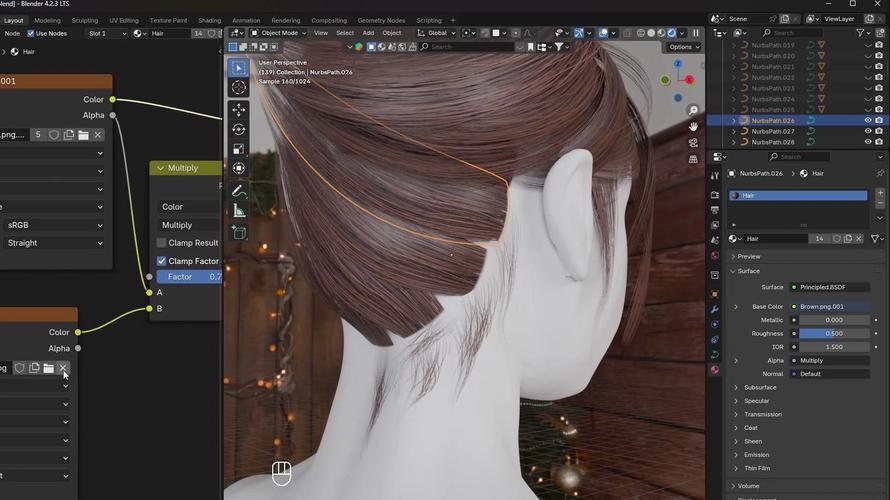The height and width of the screenshot is (500, 890).
Task: Click the Principled BSDF surface button
Action: click(x=830, y=287)
